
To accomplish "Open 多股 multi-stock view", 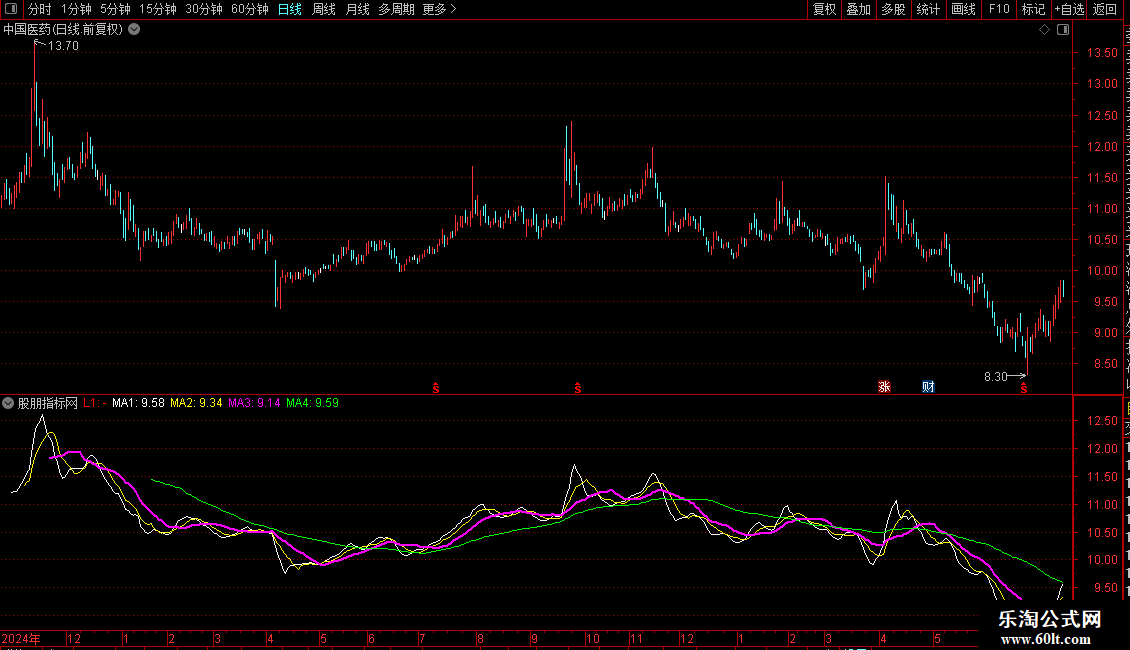I will tap(893, 9).
